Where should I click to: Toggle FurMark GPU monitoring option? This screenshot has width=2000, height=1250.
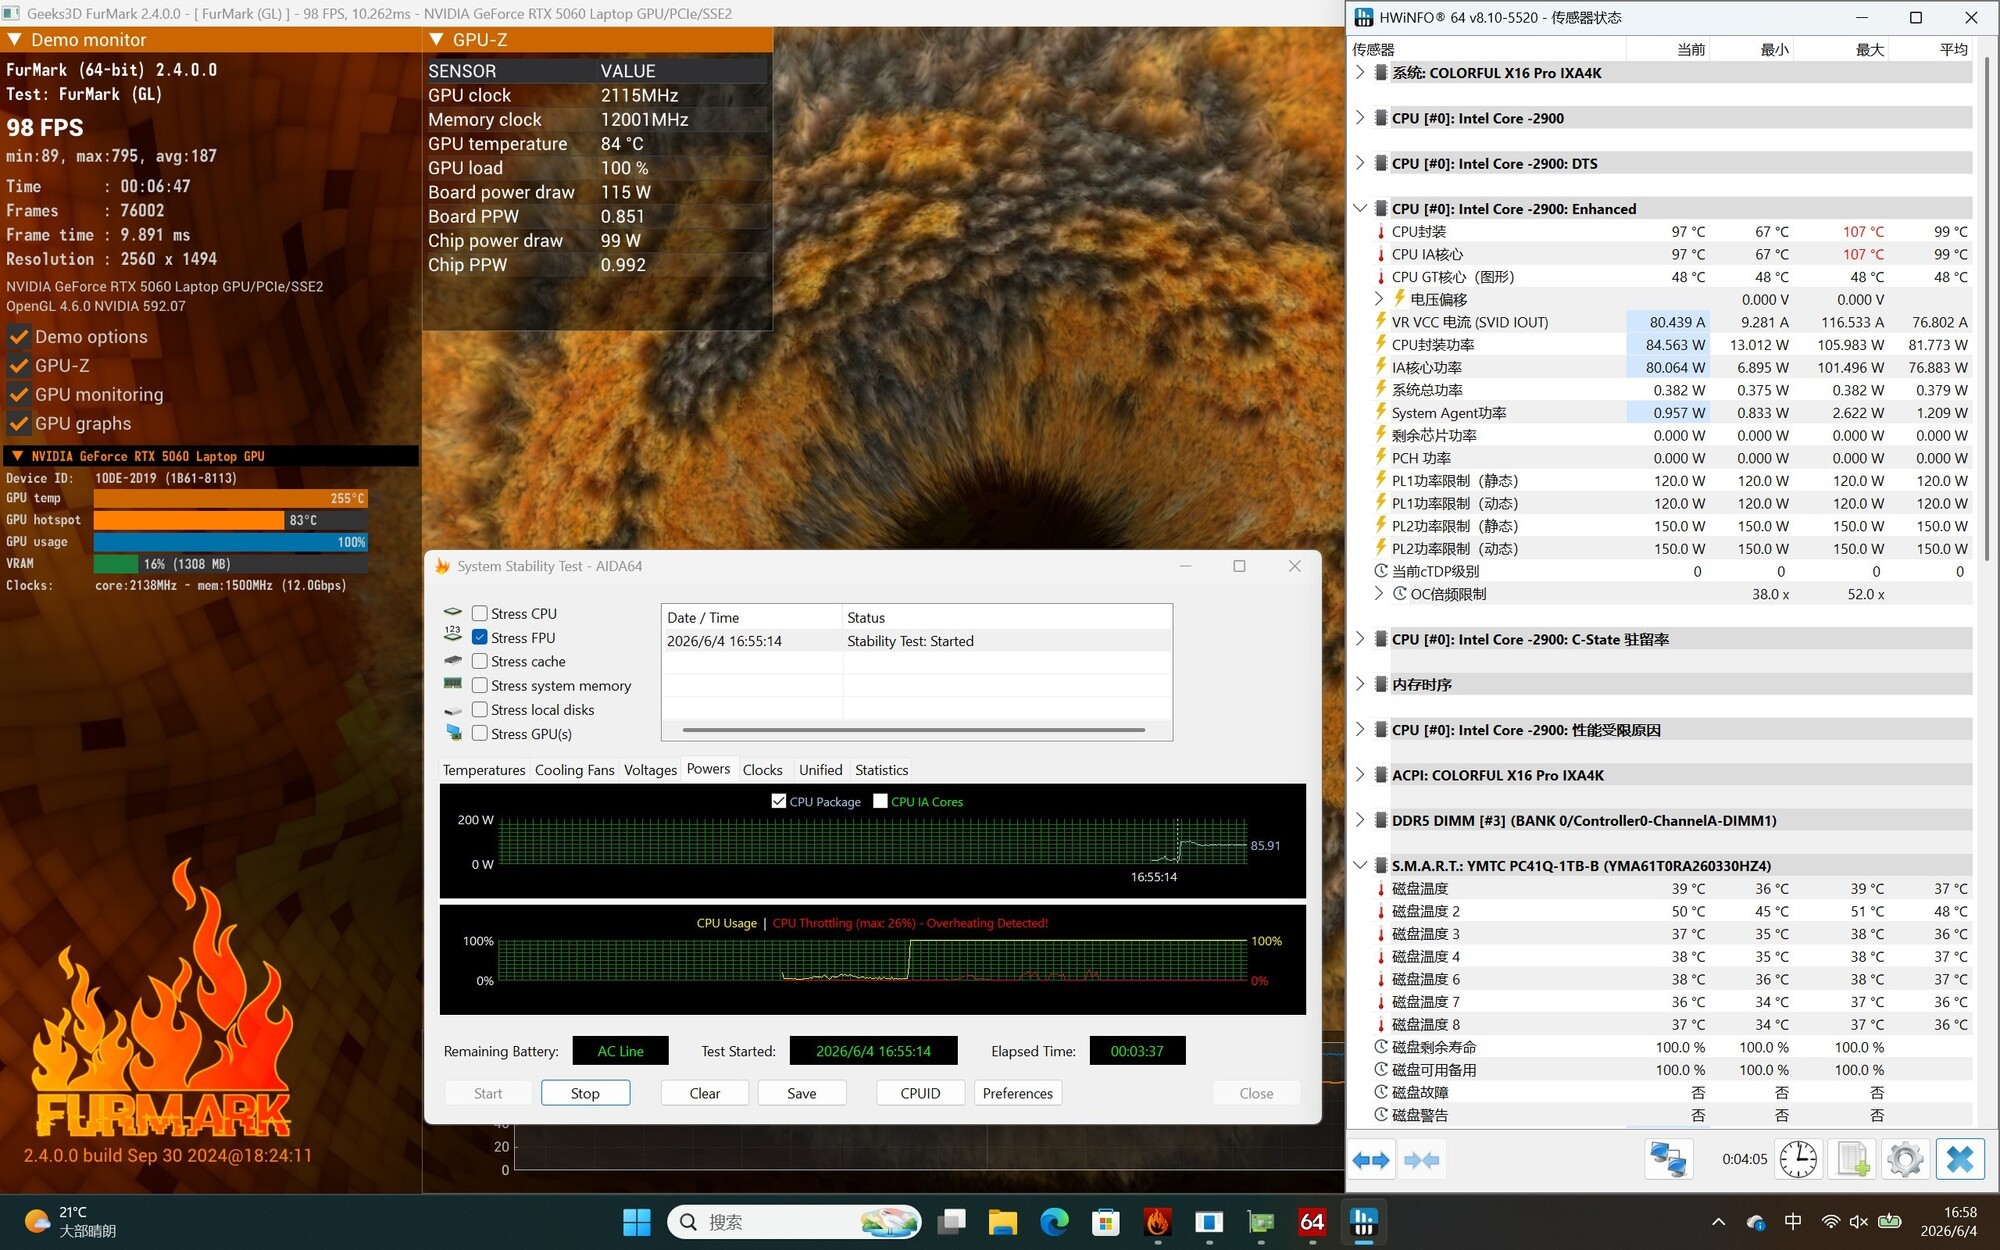(19, 395)
